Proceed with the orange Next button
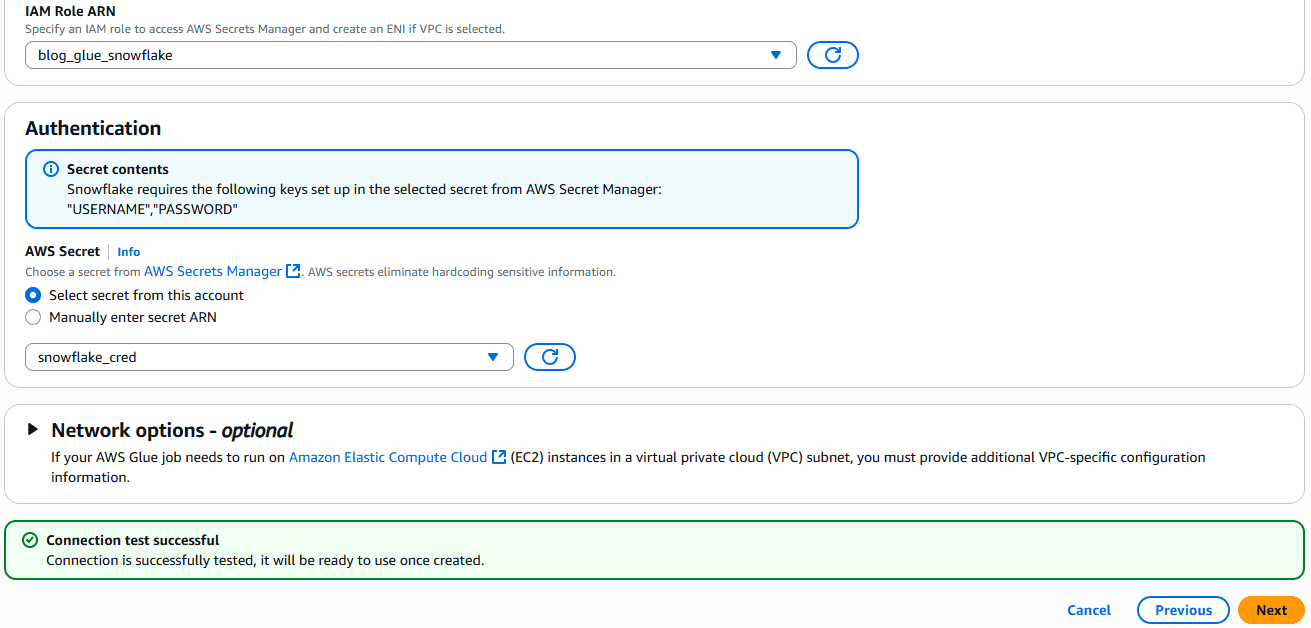The height and width of the screenshot is (628, 1311). 1271,610
